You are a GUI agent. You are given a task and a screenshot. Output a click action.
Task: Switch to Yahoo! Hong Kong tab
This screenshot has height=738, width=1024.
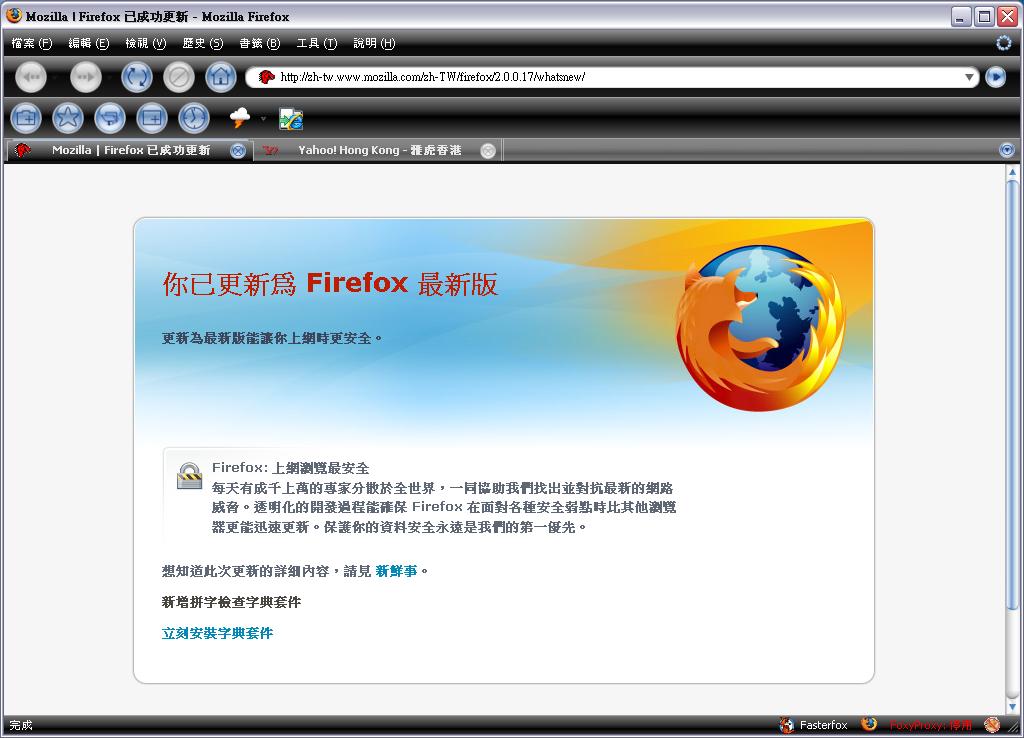pos(379,150)
